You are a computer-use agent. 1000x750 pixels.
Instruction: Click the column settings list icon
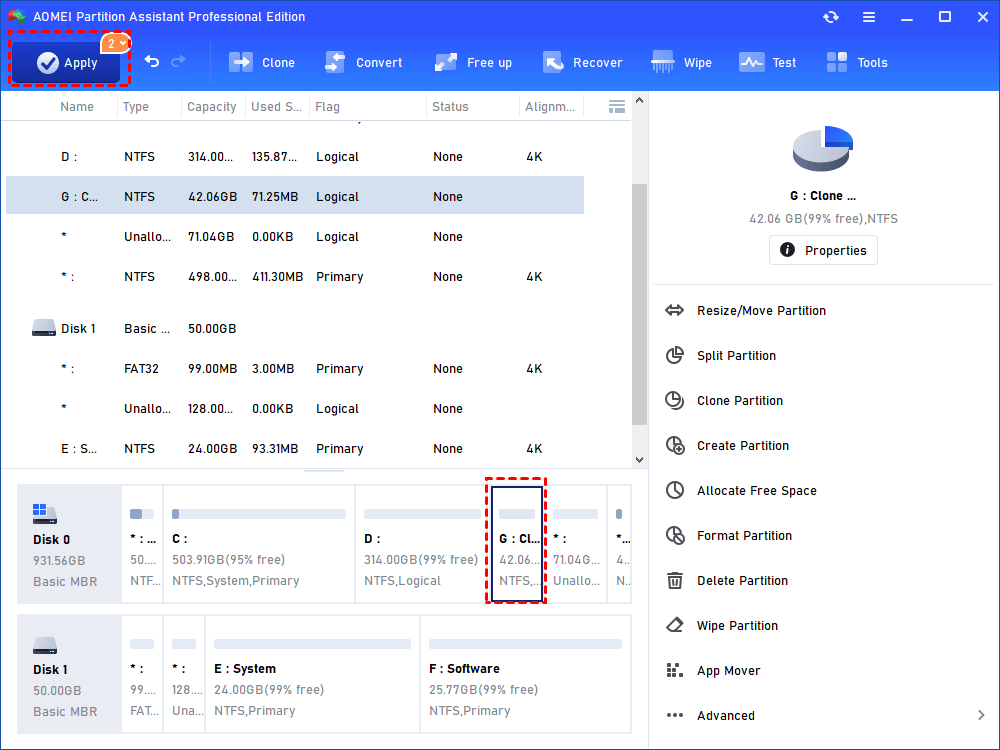(616, 107)
